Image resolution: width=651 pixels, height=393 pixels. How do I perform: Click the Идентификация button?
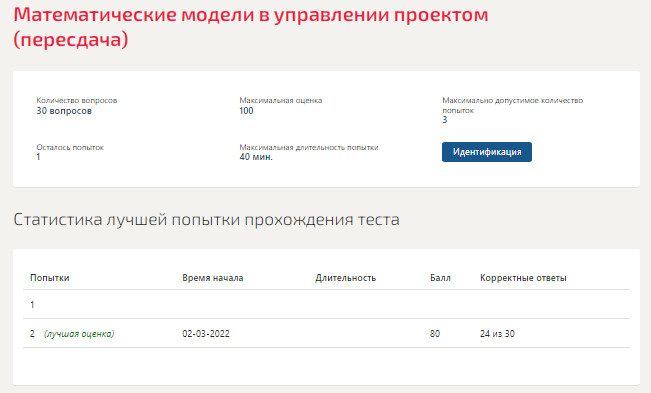coord(487,152)
